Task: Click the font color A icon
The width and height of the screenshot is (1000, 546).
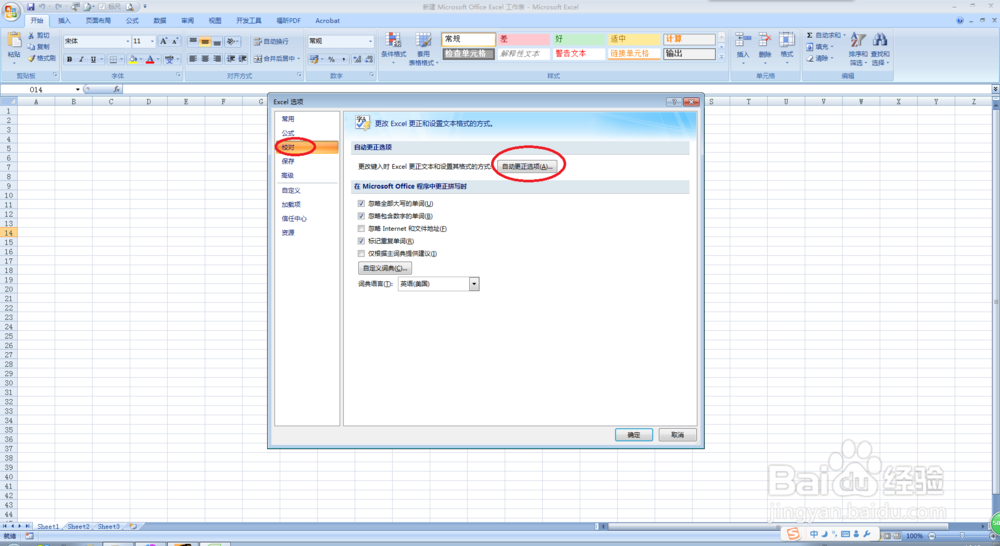Action: (x=150, y=59)
